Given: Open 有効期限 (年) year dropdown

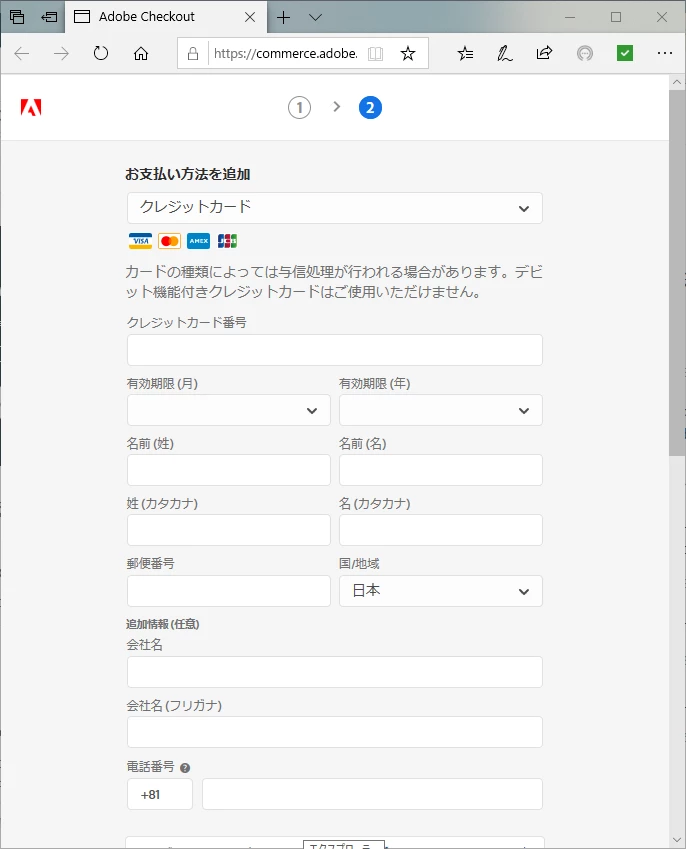Looking at the screenshot, I should (x=441, y=410).
